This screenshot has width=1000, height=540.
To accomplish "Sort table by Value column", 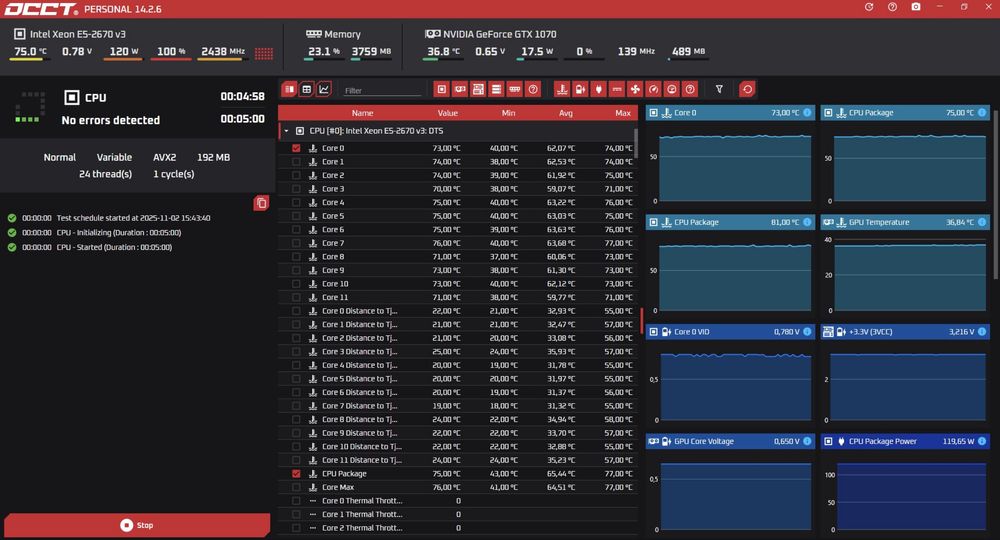I will 448,113.
